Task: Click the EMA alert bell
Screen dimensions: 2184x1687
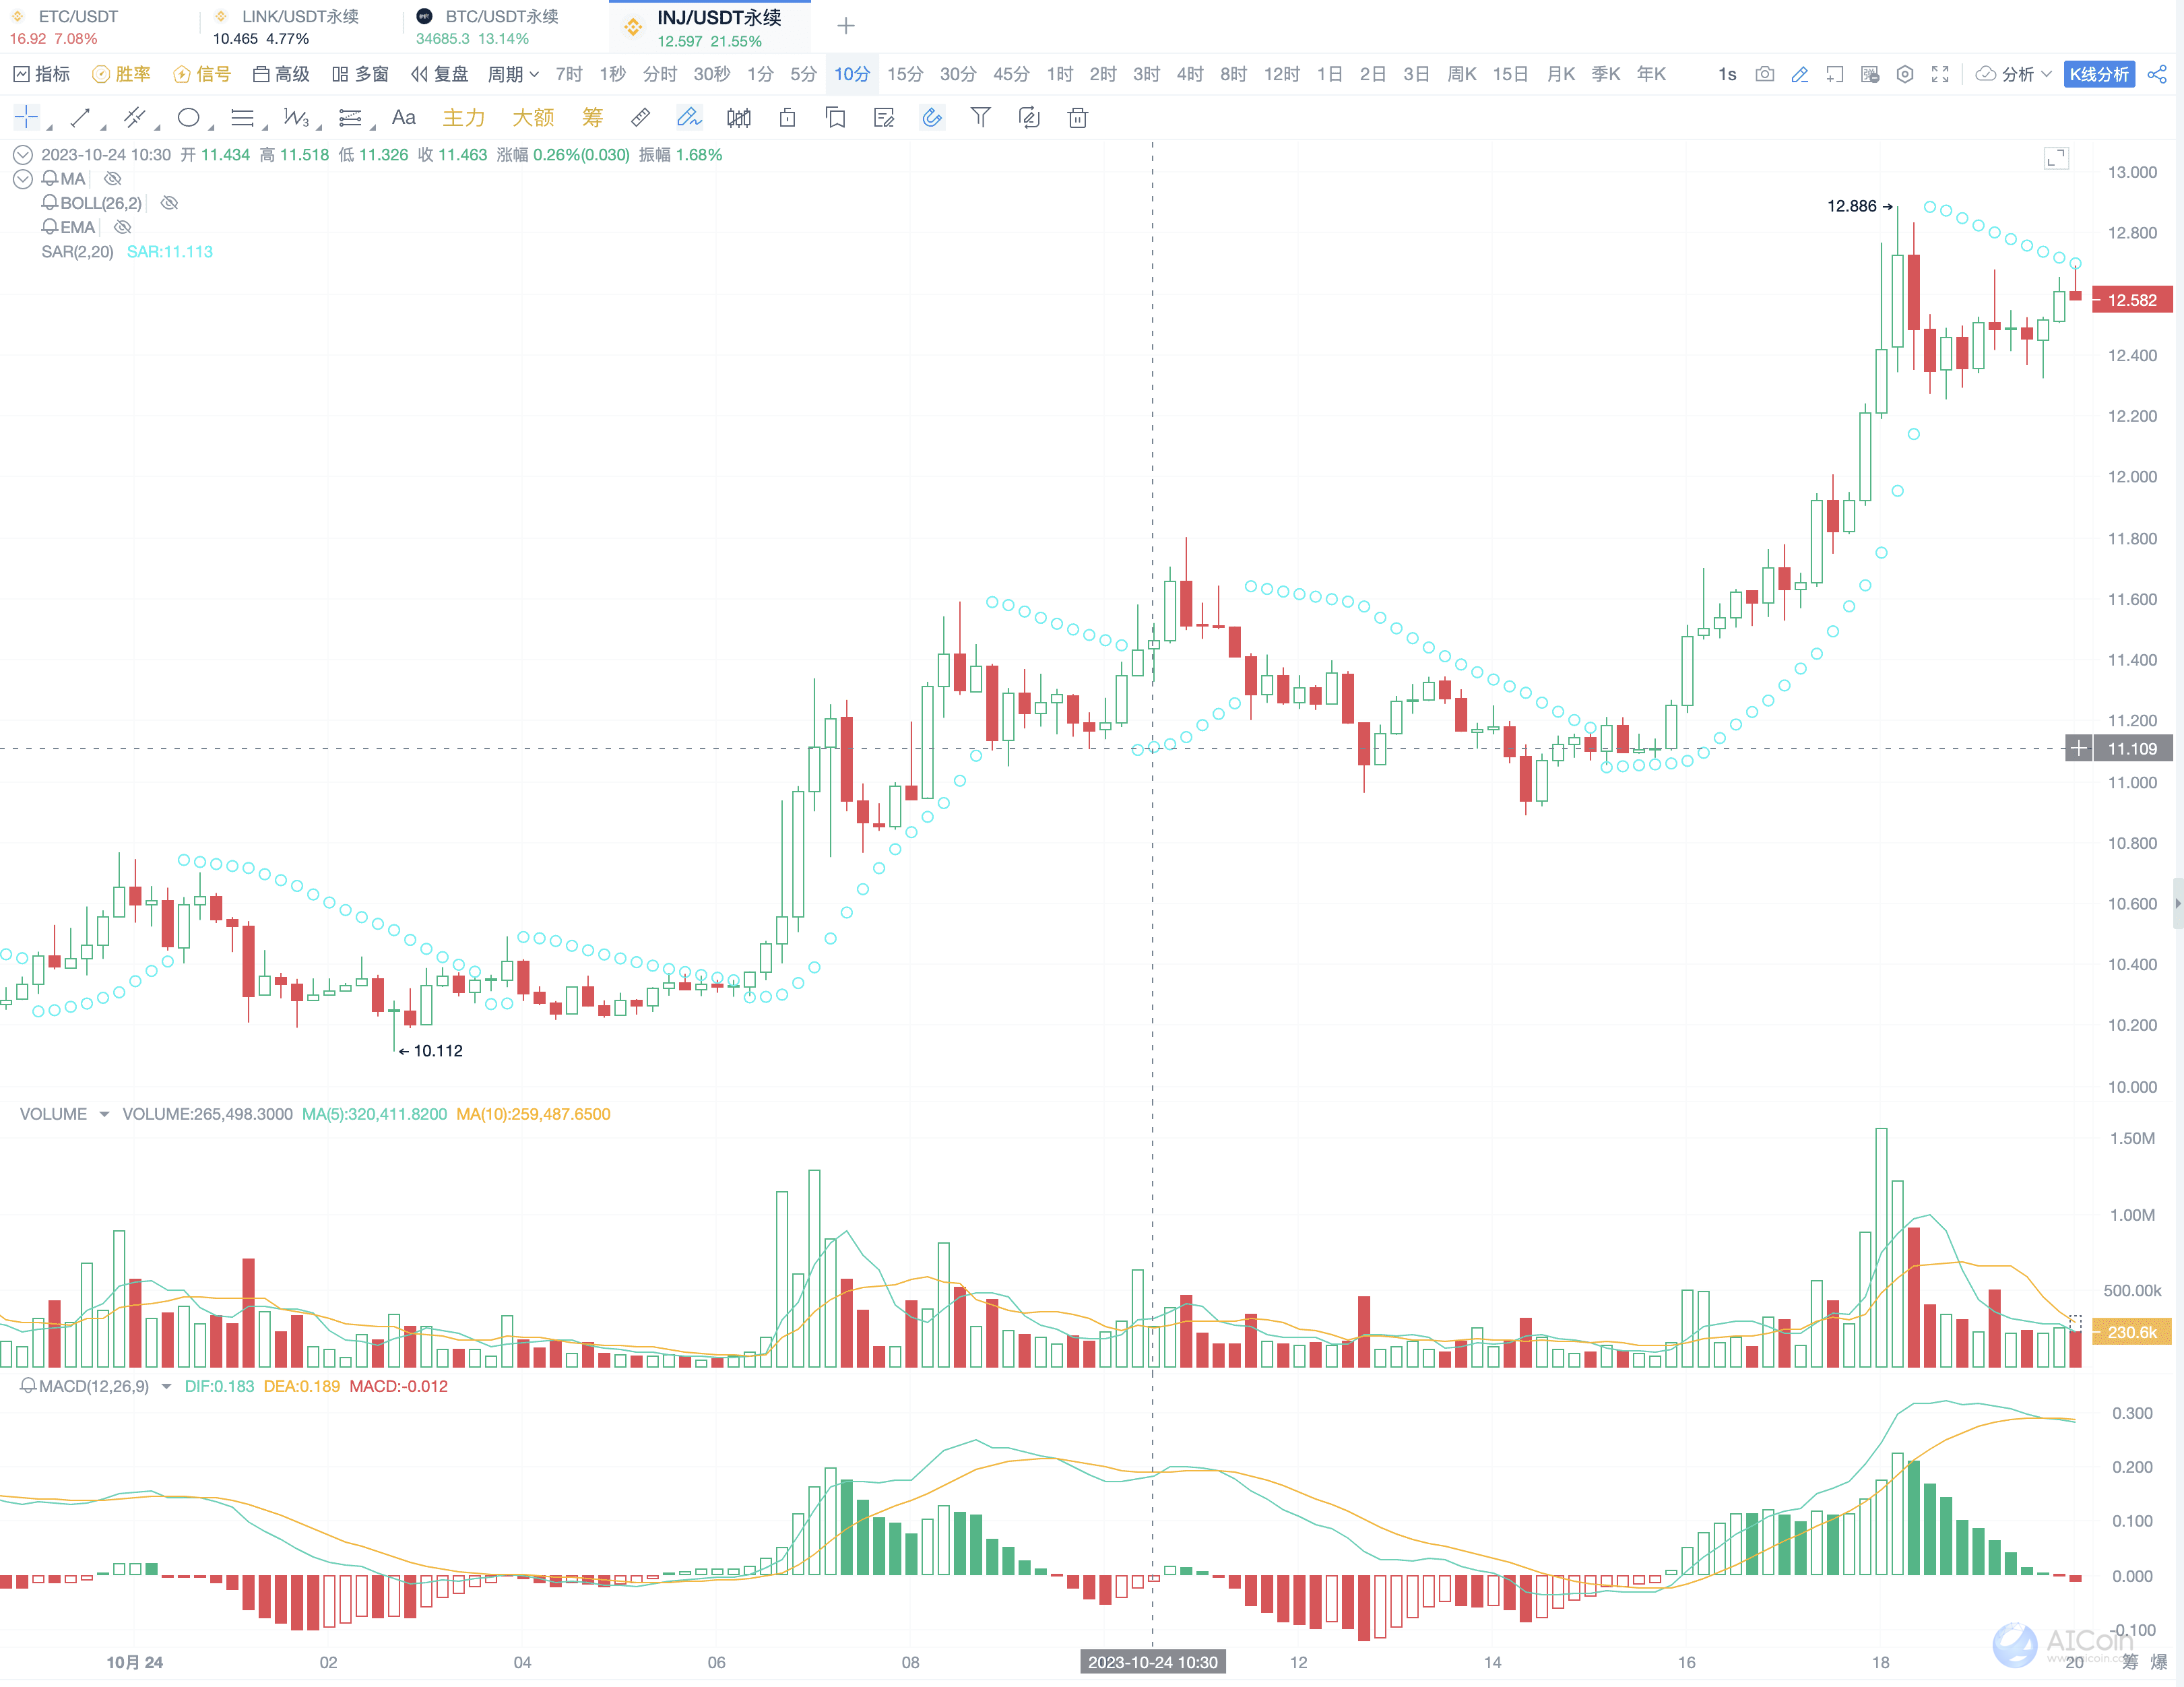Action: 49,227
